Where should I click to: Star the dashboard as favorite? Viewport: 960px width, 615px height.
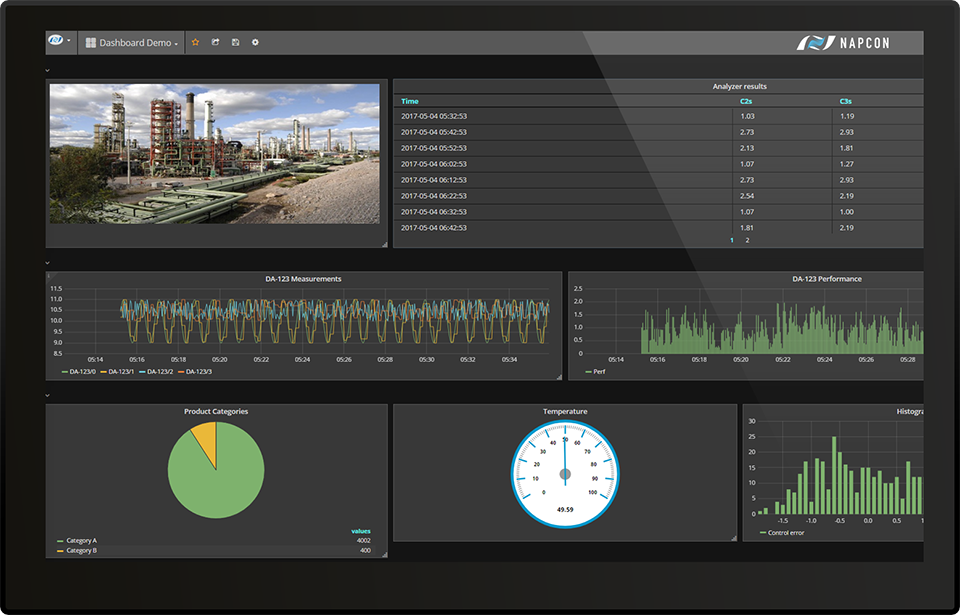click(196, 43)
